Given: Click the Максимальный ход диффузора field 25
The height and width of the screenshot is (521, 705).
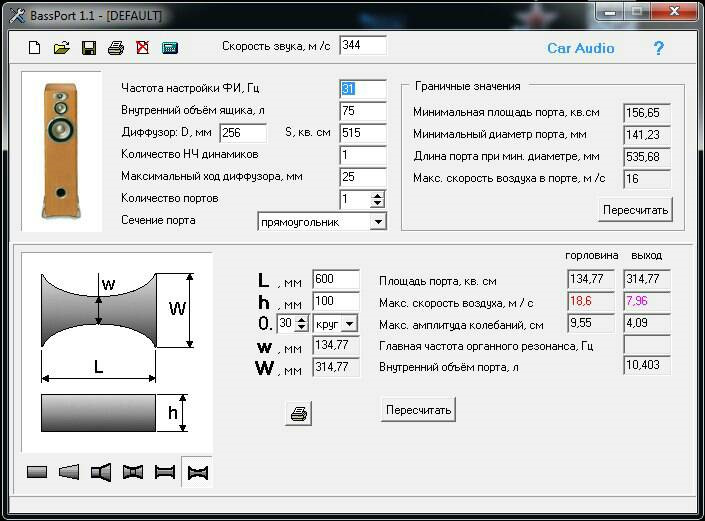Looking at the screenshot, I should tap(363, 177).
